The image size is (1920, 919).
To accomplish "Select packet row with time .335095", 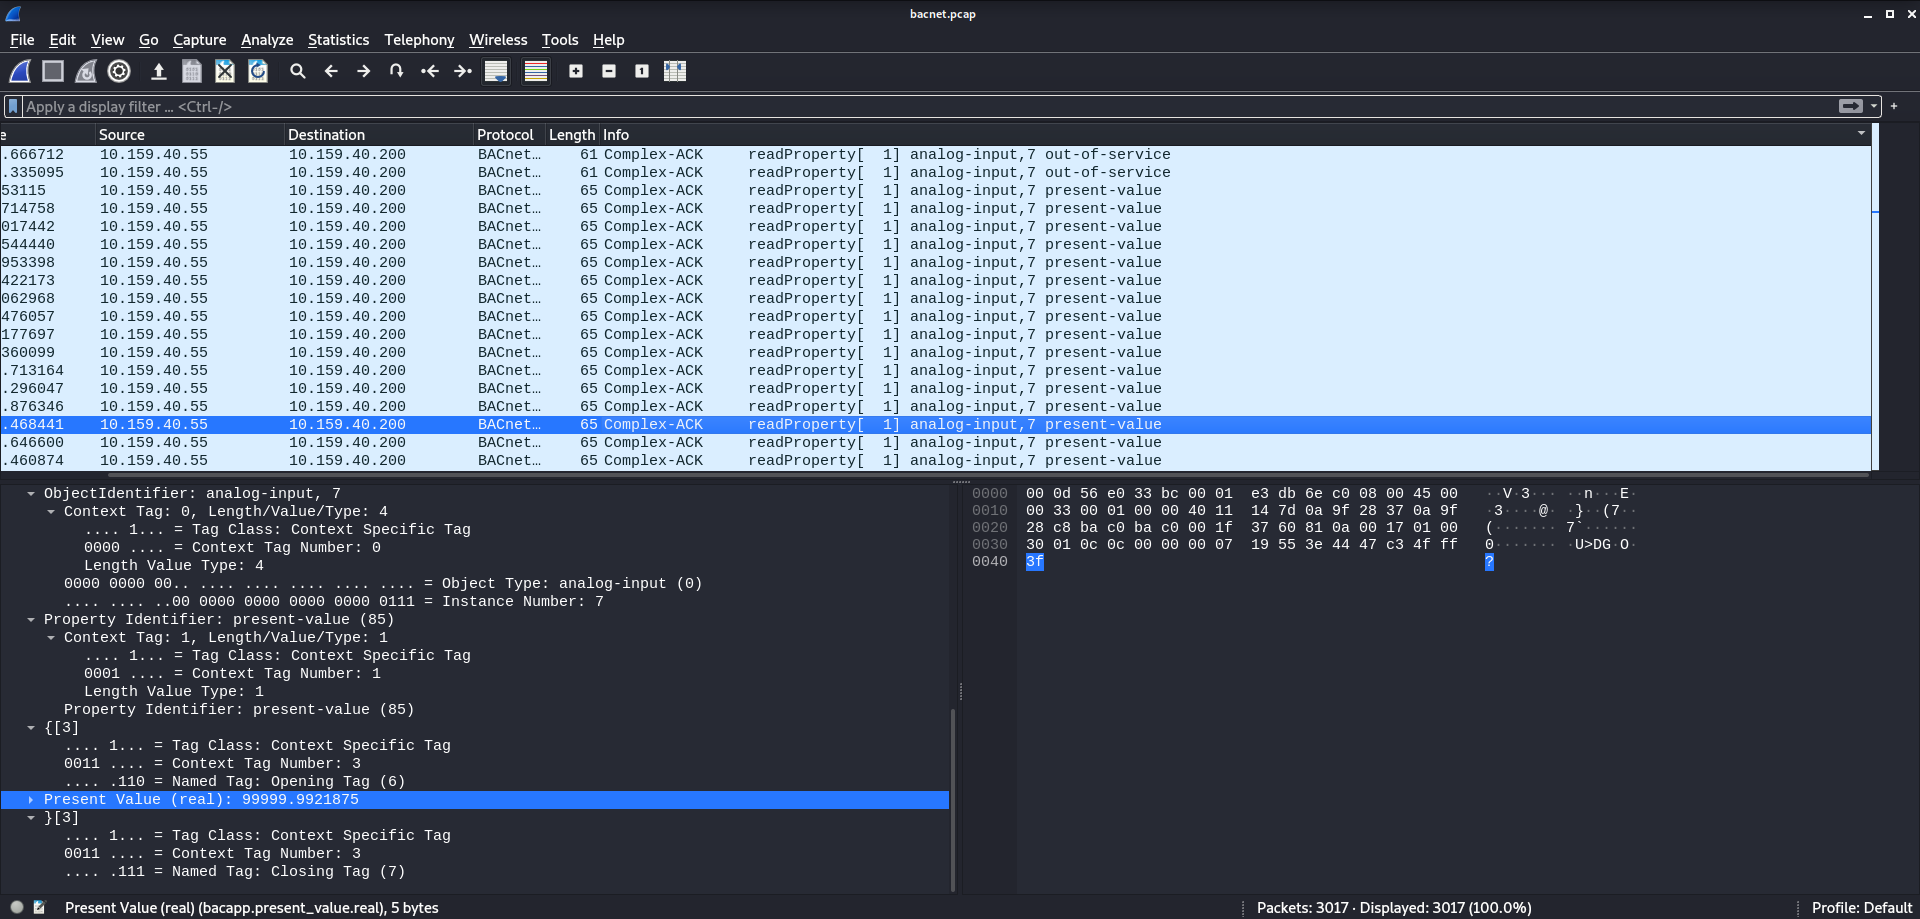I will coord(935,172).
